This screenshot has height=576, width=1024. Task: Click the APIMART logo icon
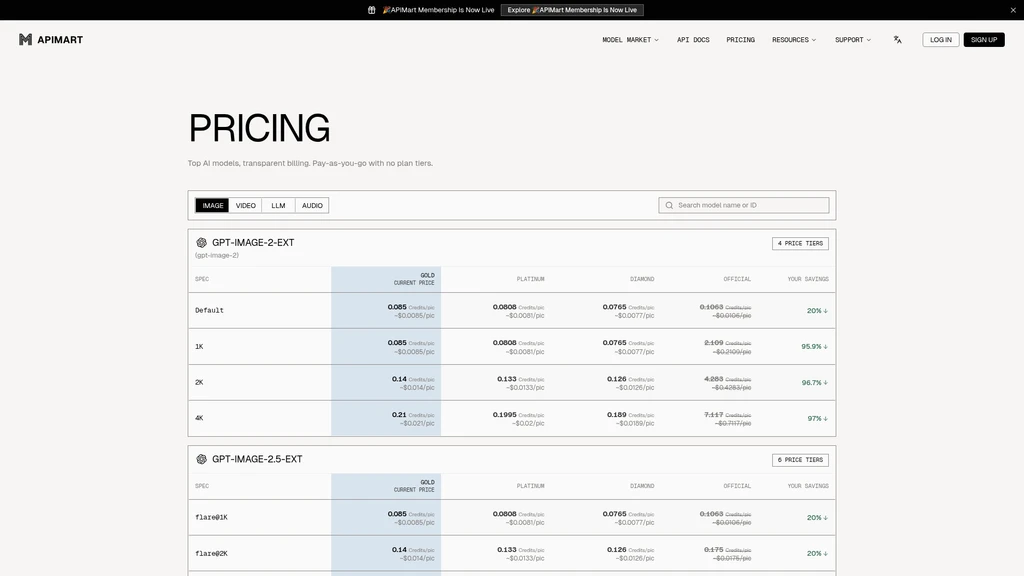(25, 40)
